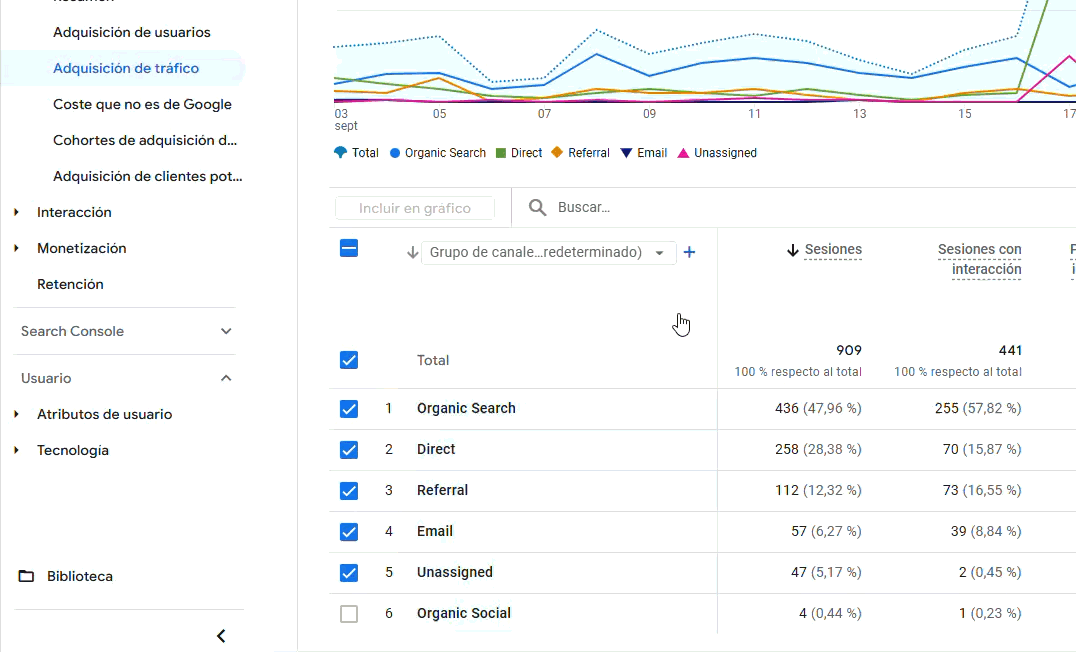
Task: Check the Organic Social row checkbox
Action: tap(349, 614)
